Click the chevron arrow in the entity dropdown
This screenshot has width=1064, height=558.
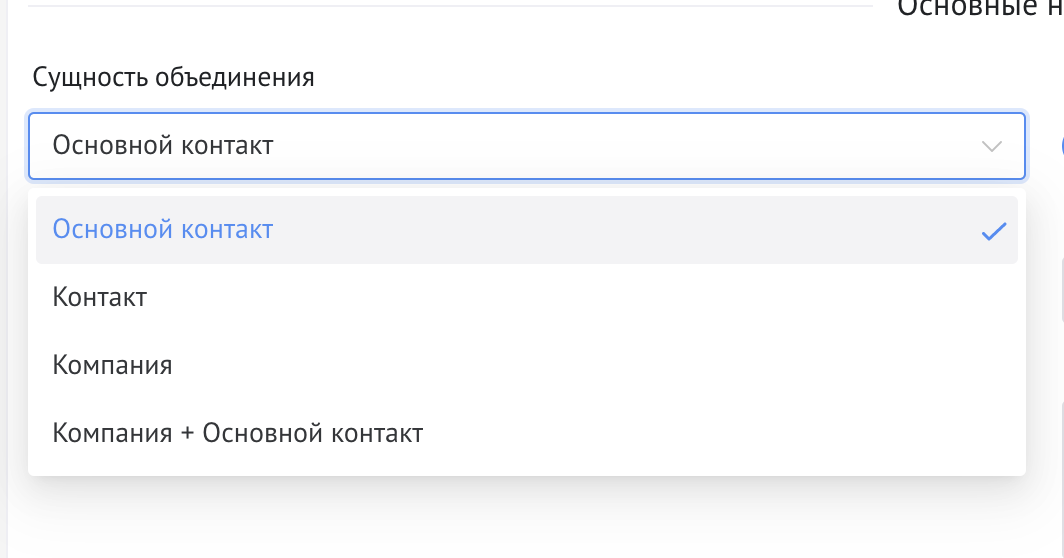click(992, 146)
